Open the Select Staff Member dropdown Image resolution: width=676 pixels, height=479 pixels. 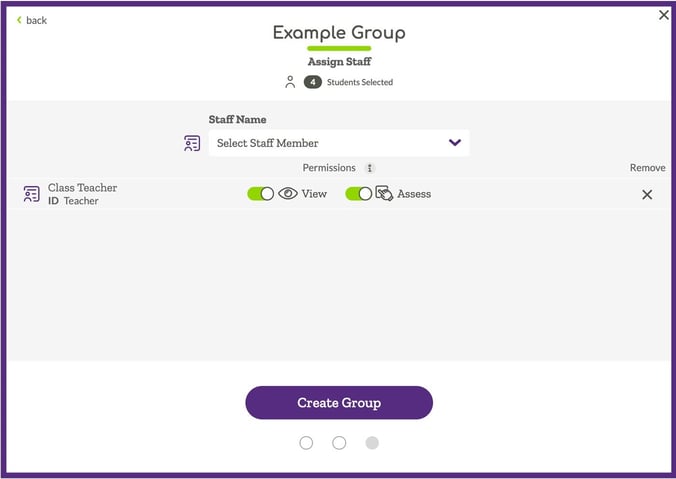tap(339, 143)
